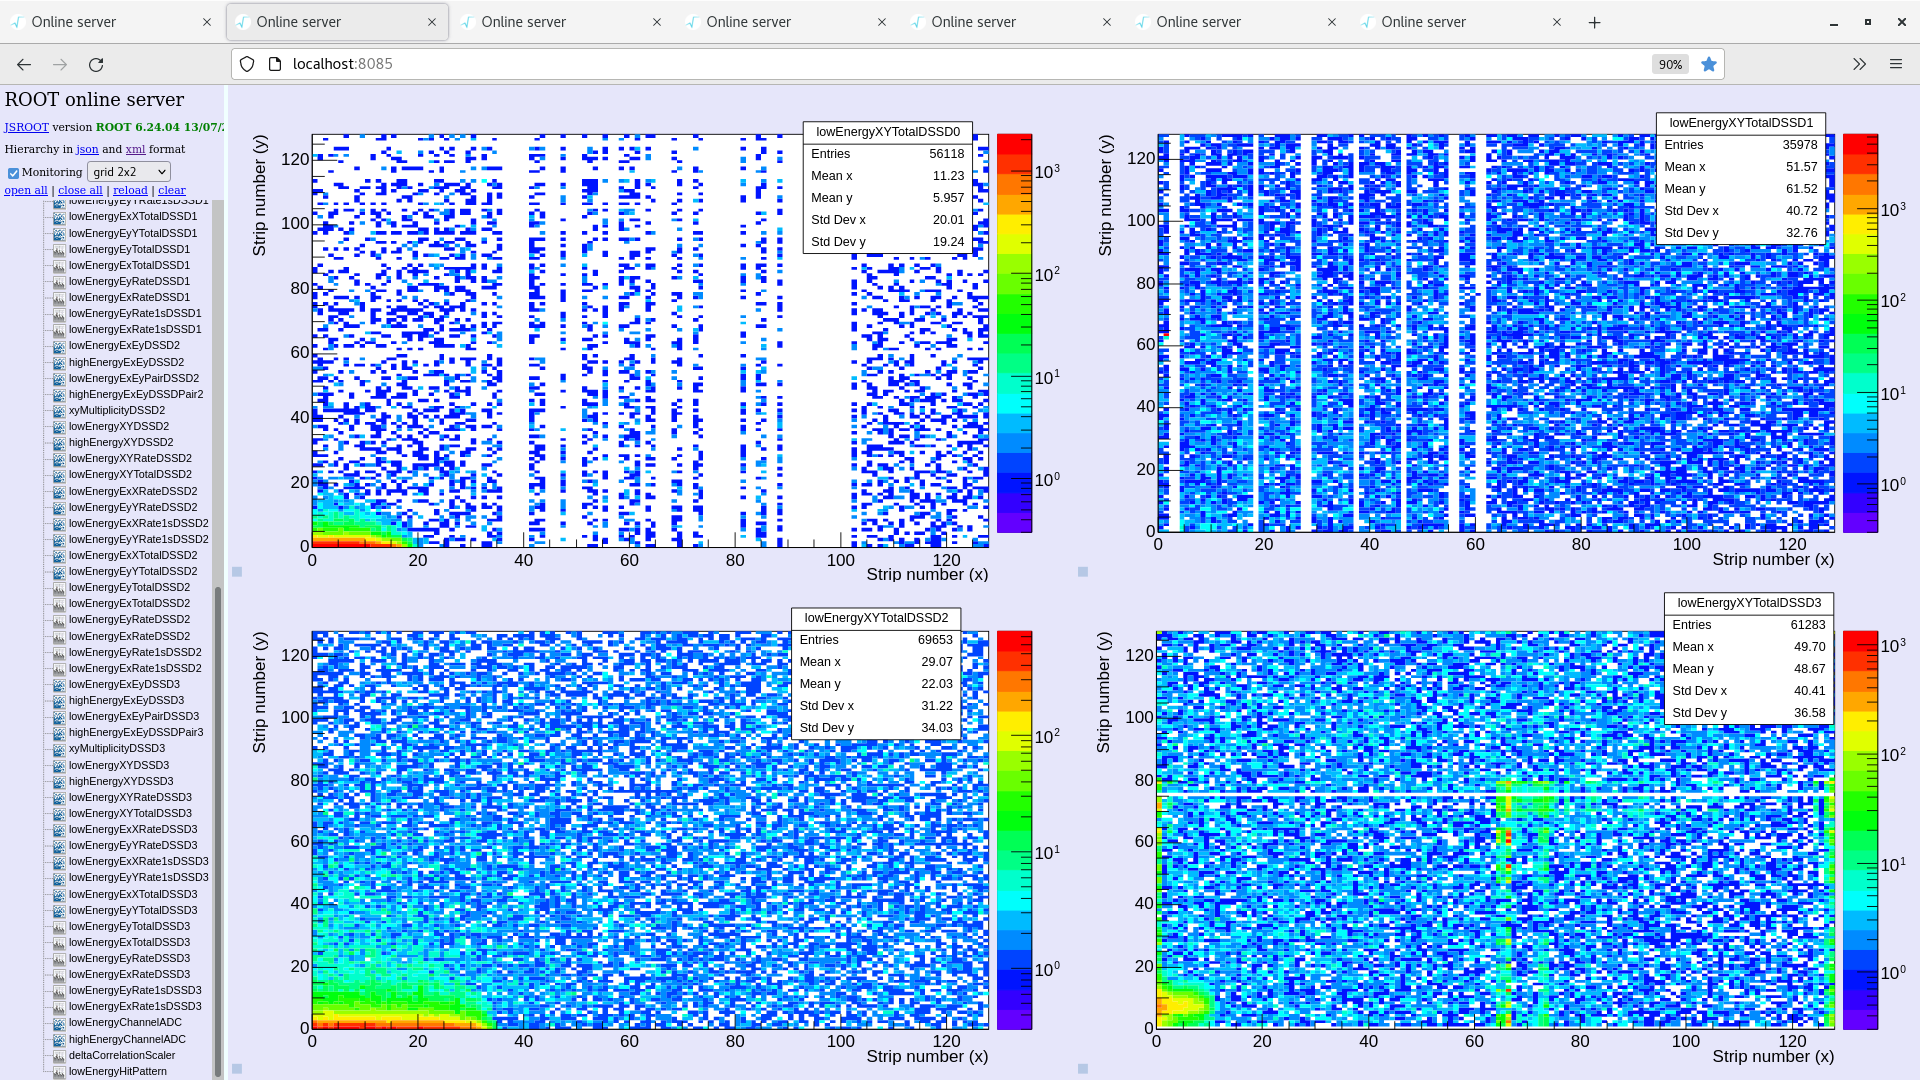The image size is (1920, 1080).
Task: Click histogram icon beside lowEnergyExEyDSSD3
Action: pyautogui.click(x=59, y=685)
